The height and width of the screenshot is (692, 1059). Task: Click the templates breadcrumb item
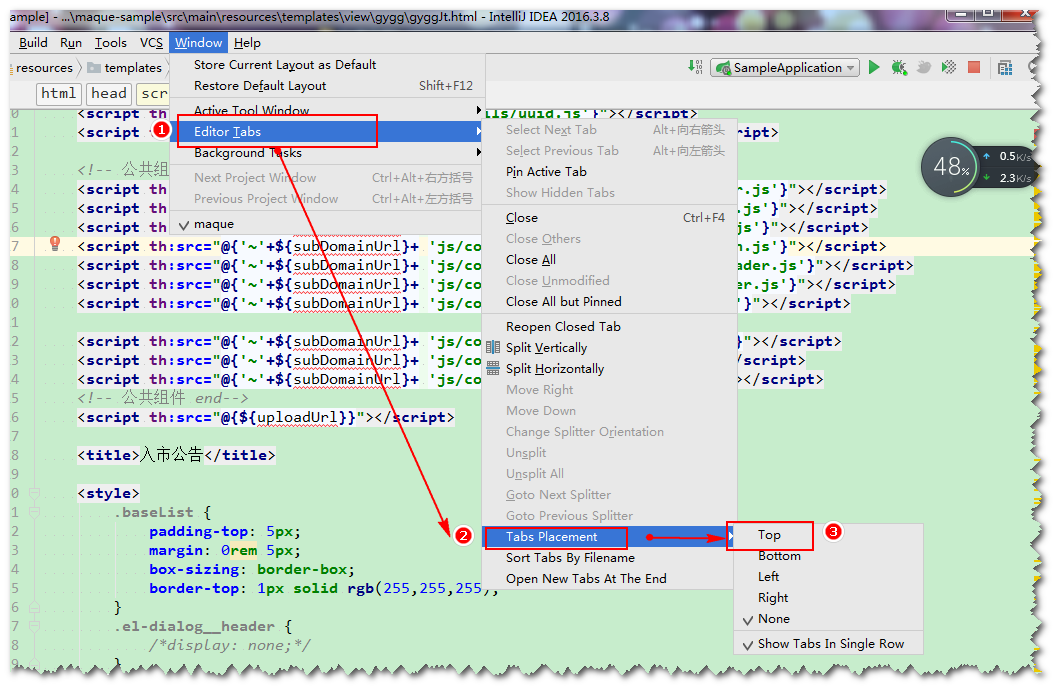[x=133, y=68]
